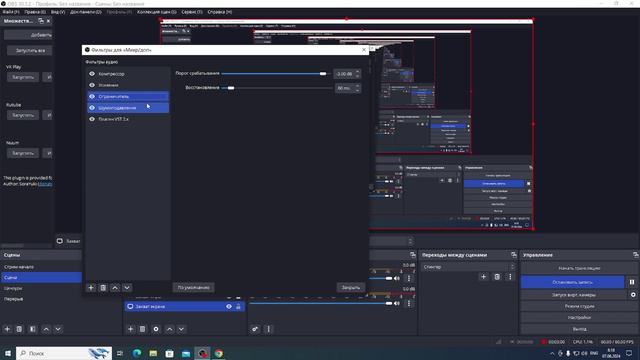Delete scene transition with trash icon
The image size is (640, 360).
497,277
